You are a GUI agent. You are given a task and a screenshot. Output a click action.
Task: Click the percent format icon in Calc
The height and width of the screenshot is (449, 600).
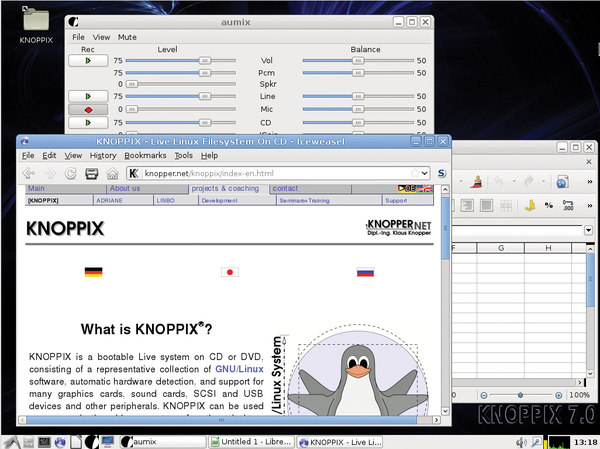[549, 206]
